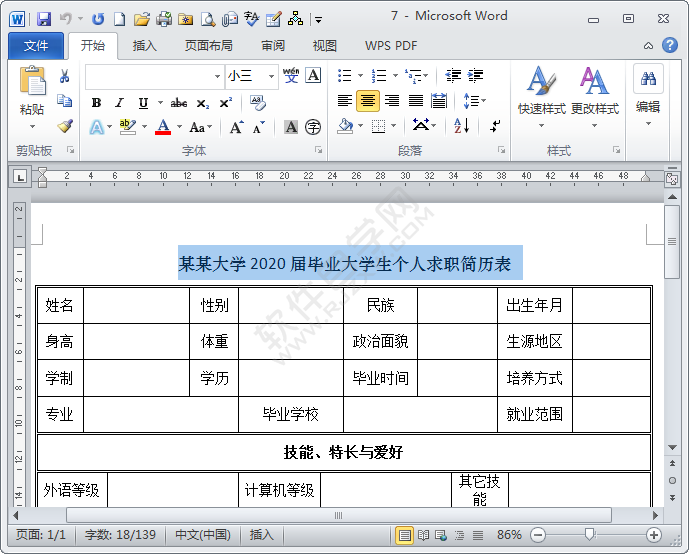Open the Font dialog launcher
689x554 pixels.
click(319, 150)
